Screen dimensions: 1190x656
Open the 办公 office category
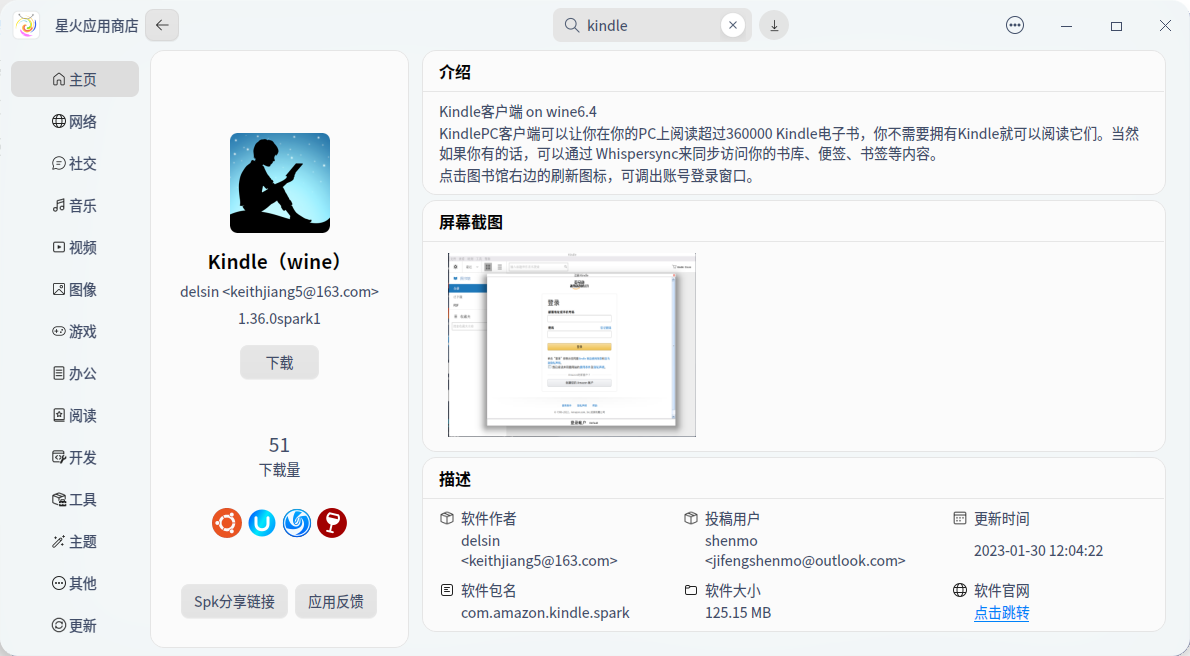click(x=75, y=374)
